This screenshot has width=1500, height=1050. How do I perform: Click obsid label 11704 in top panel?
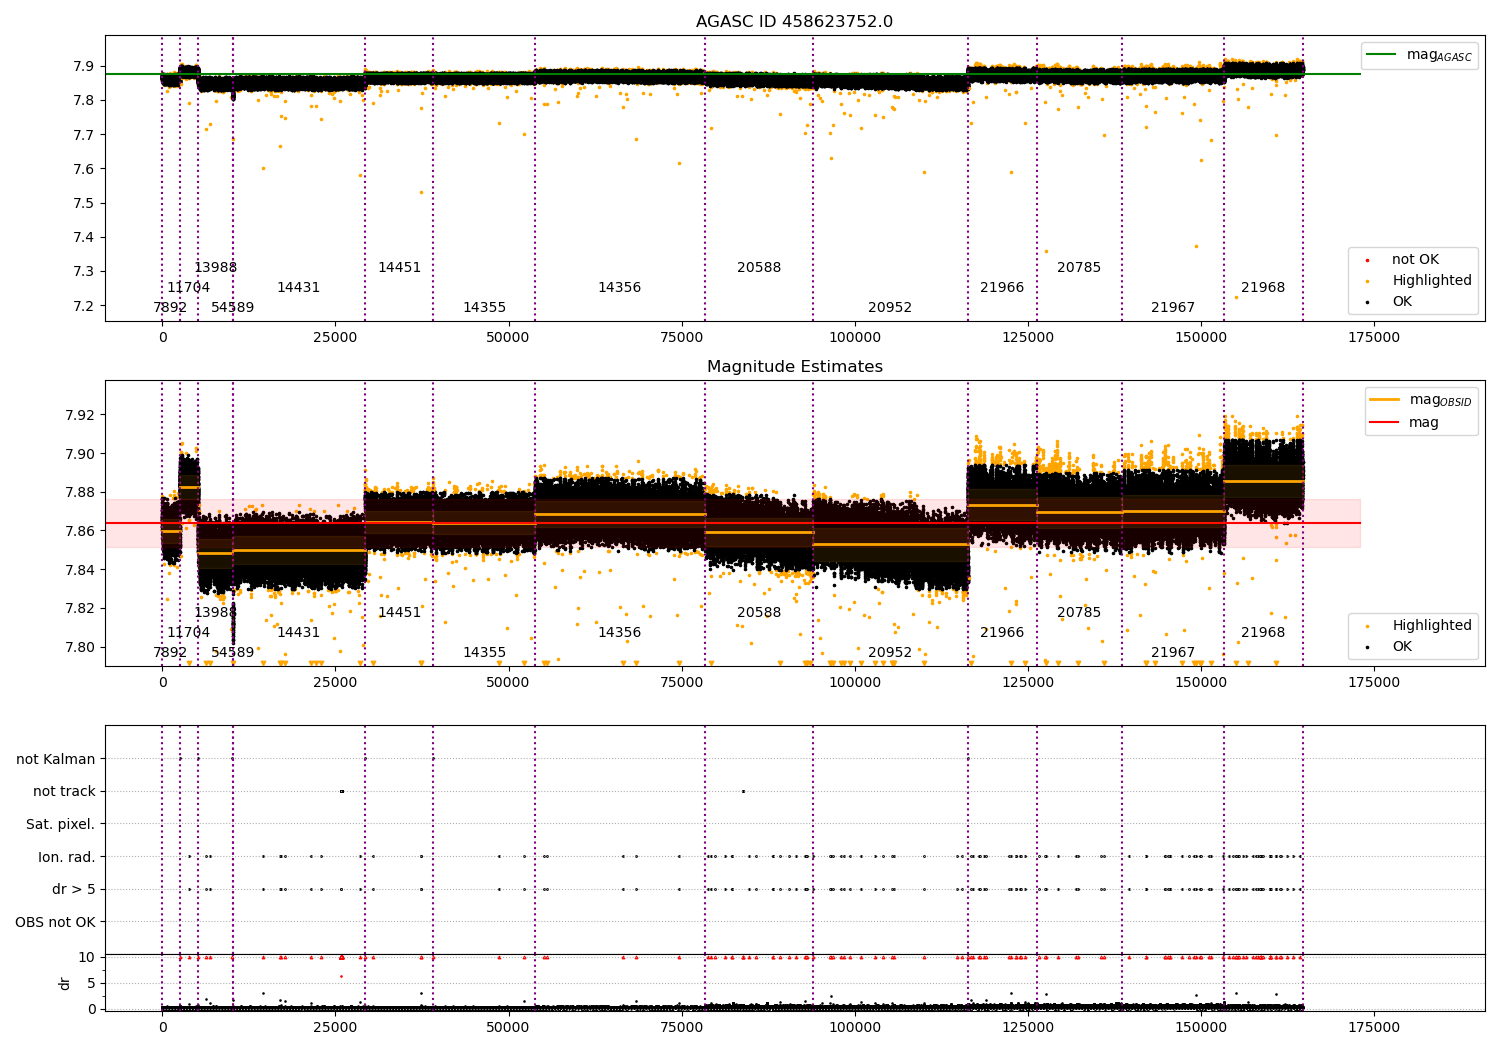tap(189, 288)
